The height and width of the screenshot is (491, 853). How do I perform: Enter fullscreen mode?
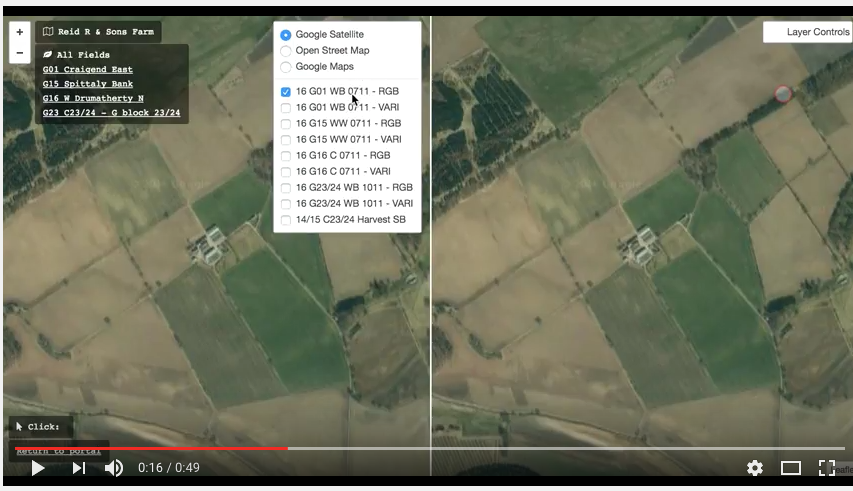tap(826, 468)
